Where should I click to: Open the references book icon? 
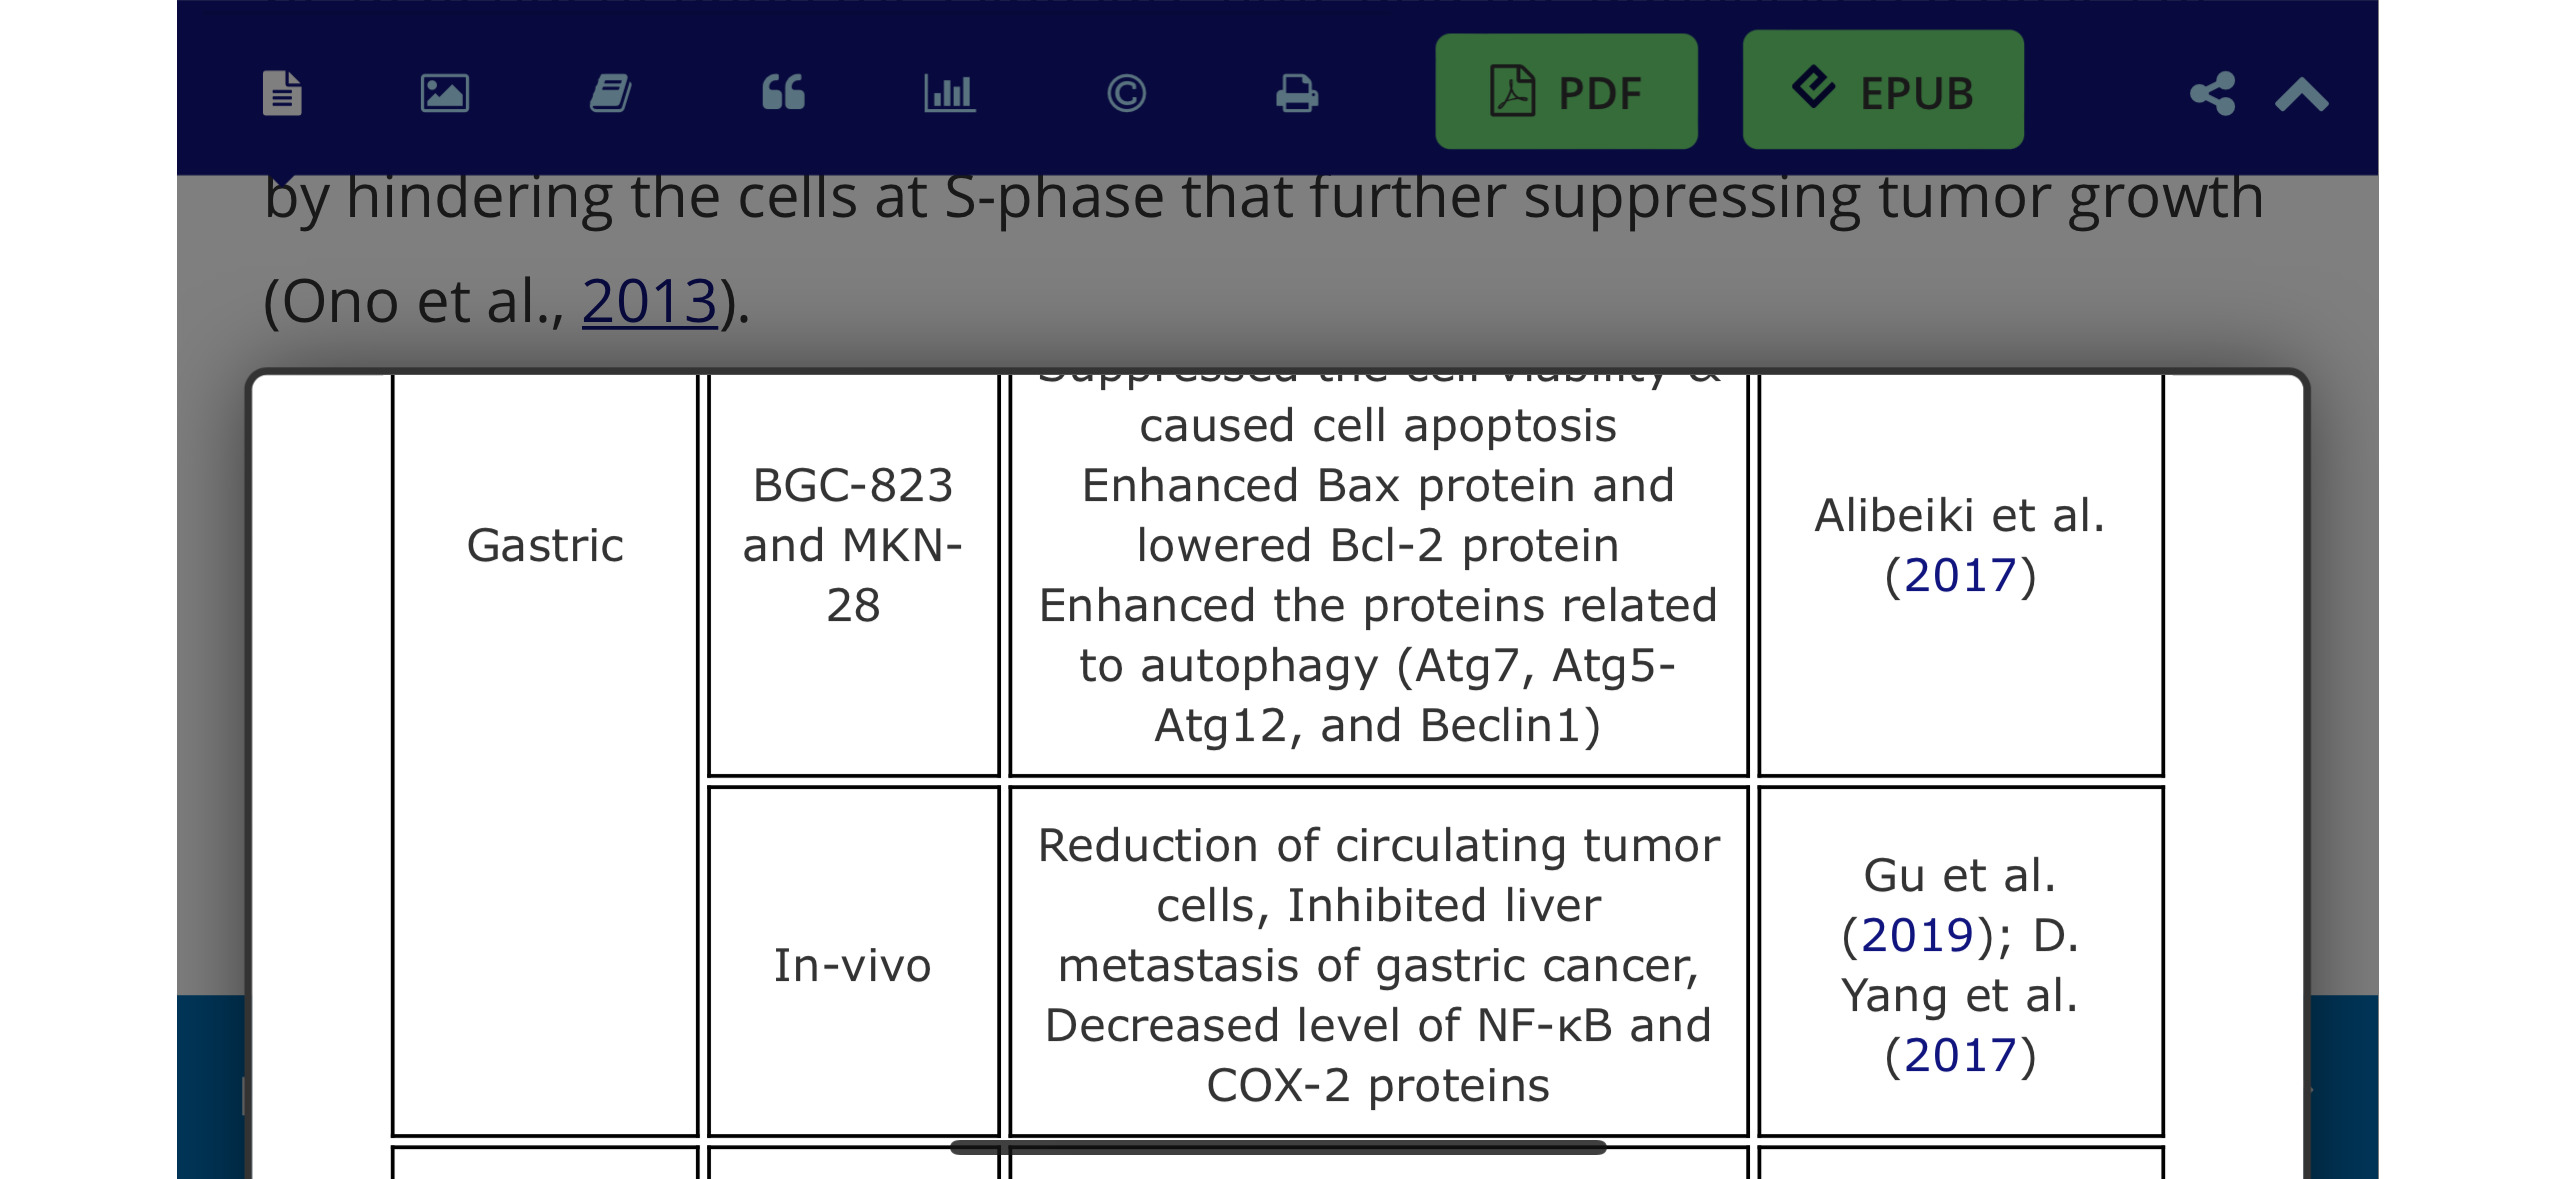[610, 93]
